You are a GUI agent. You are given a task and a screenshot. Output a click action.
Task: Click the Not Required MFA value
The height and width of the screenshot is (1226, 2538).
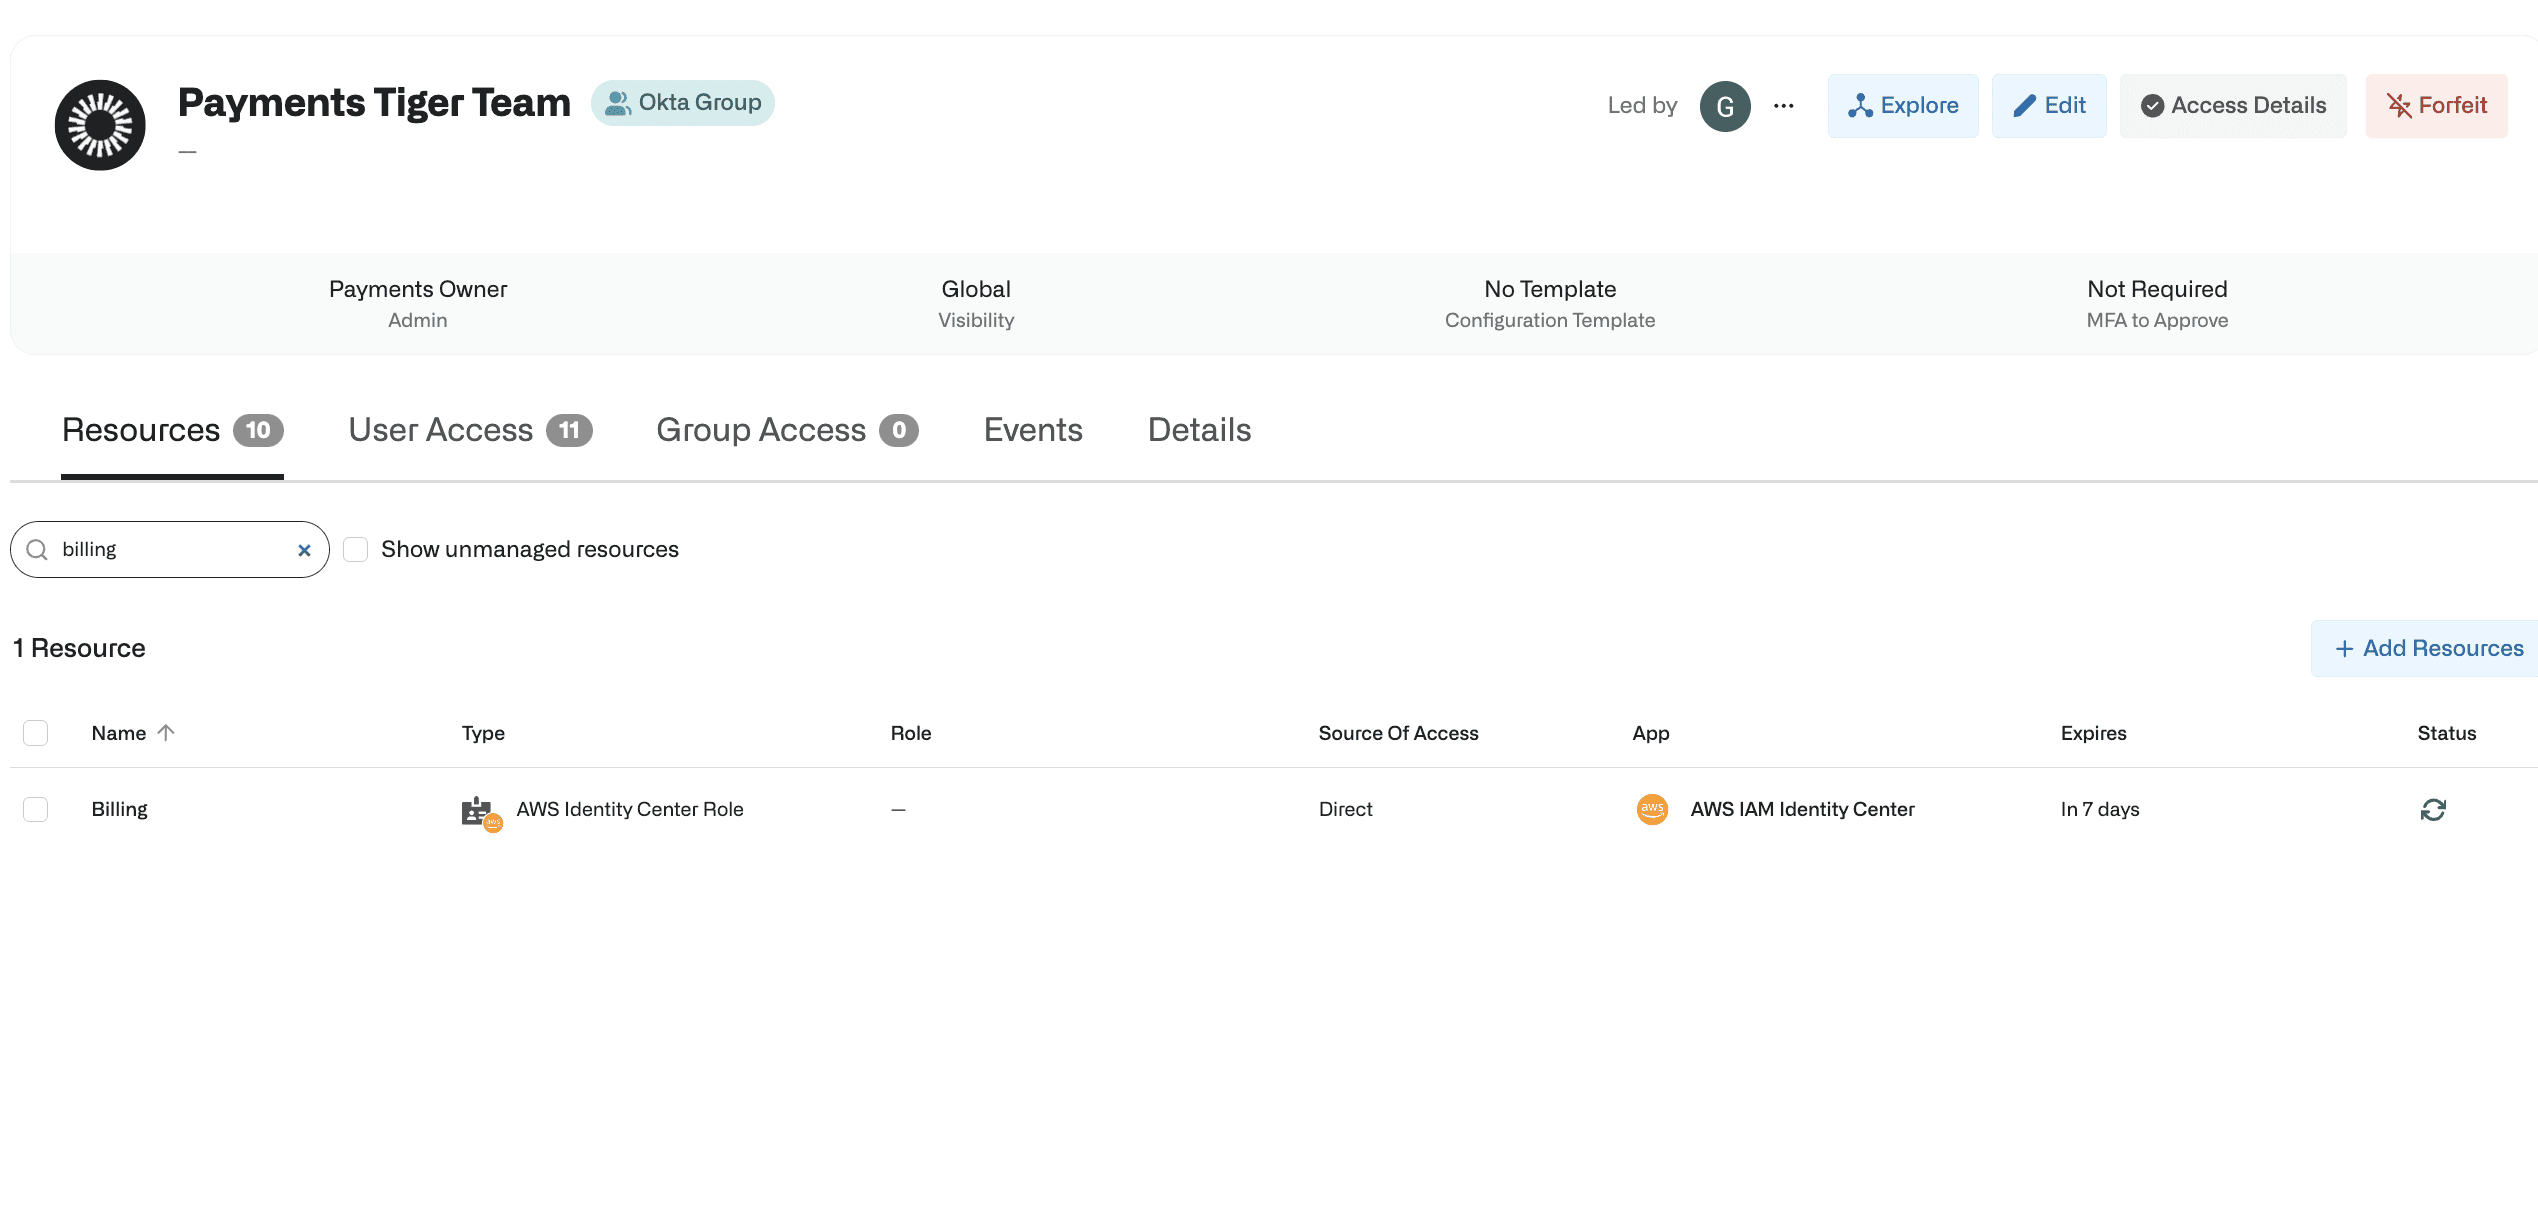(x=2157, y=289)
